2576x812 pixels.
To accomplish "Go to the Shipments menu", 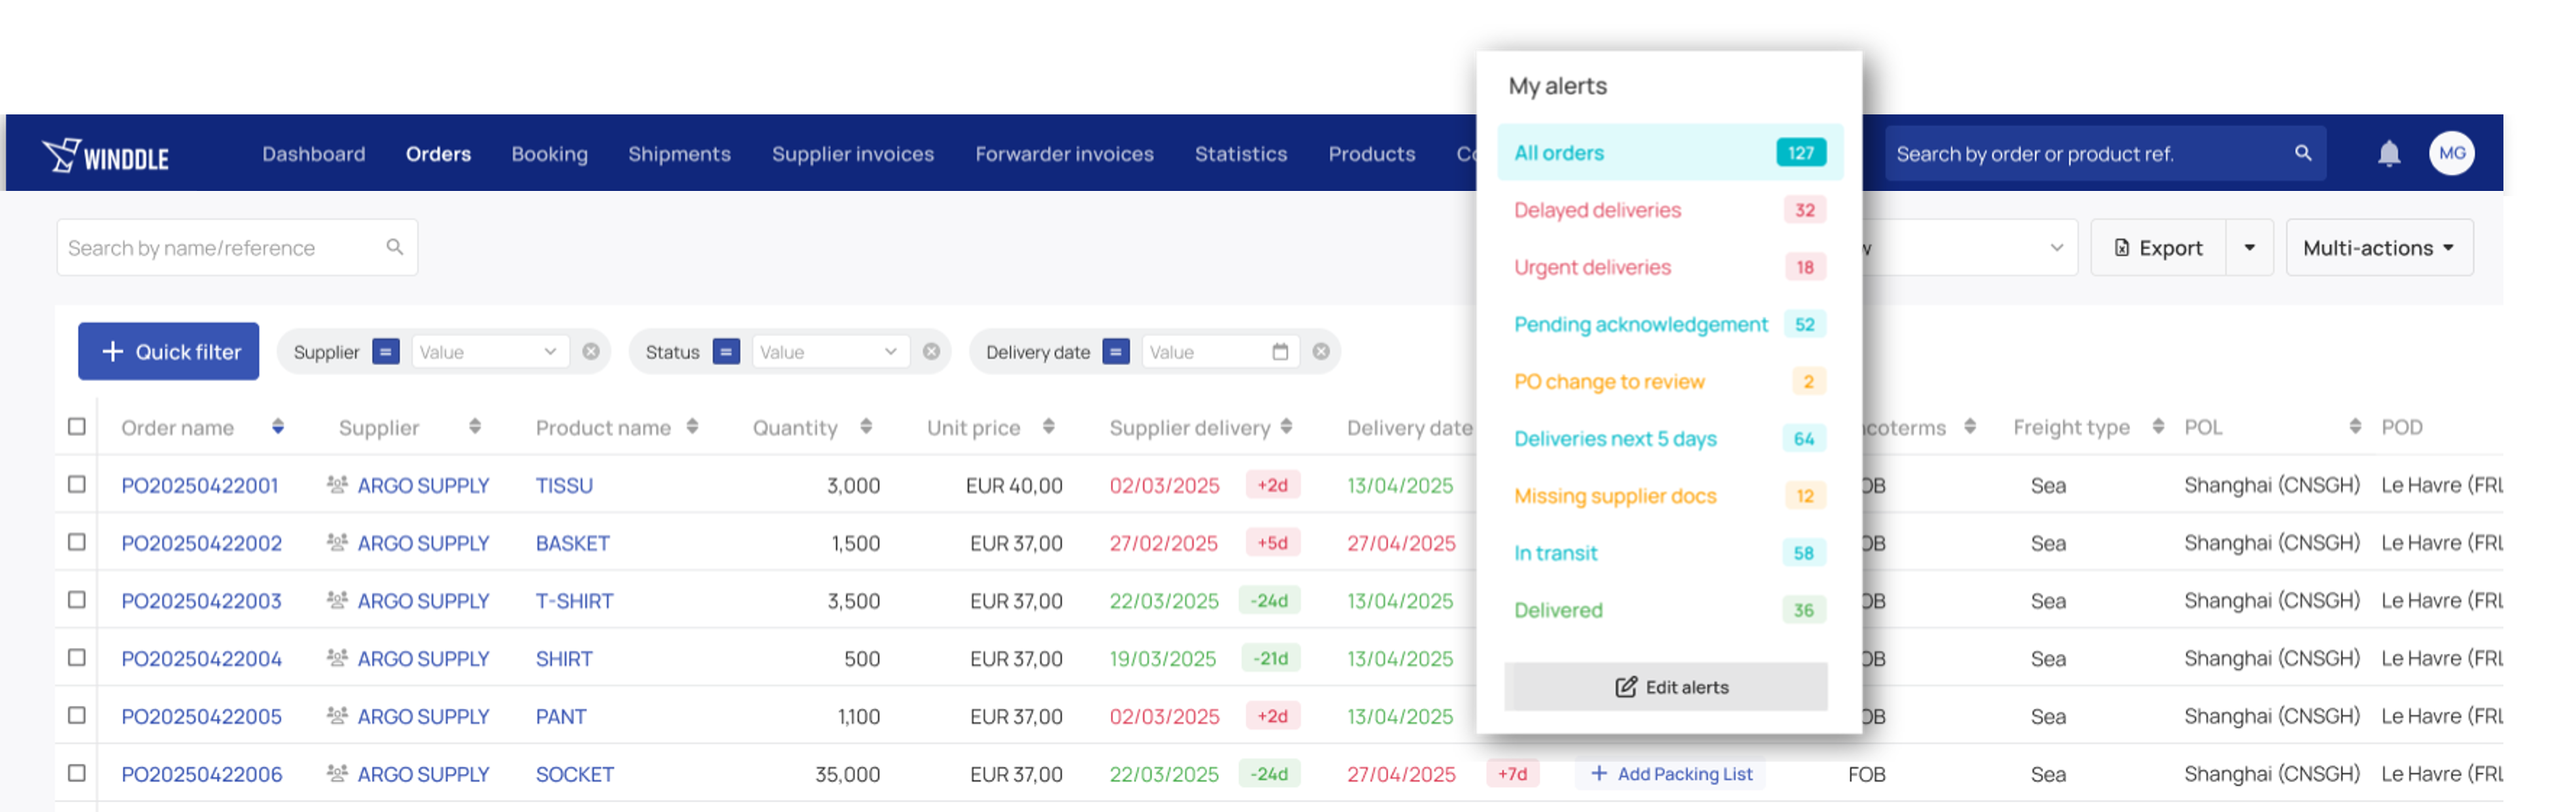I will point(679,154).
